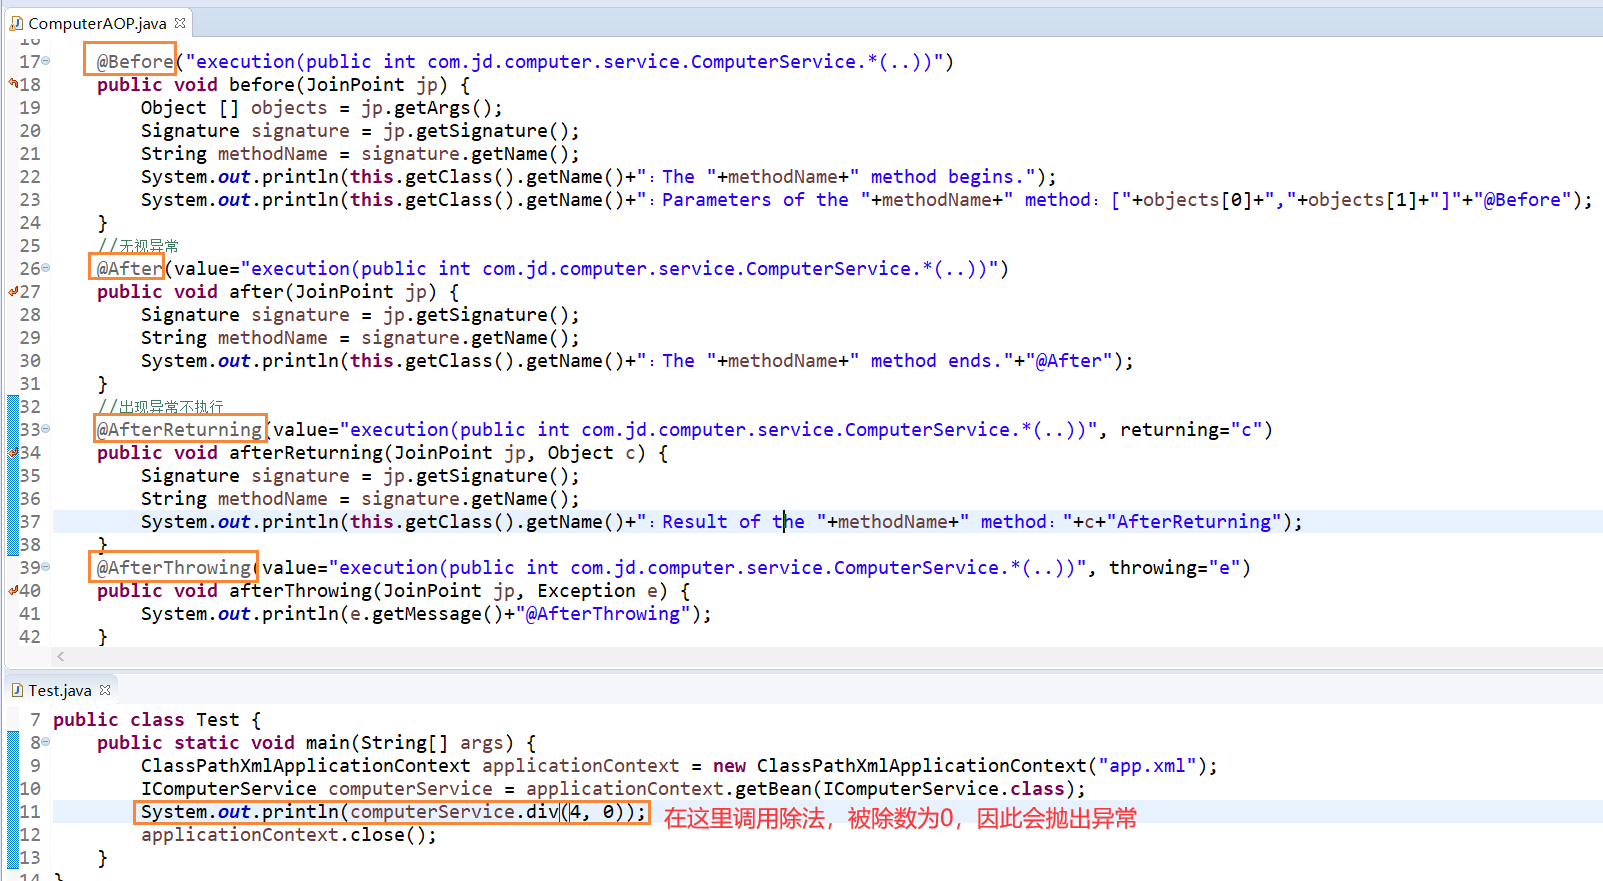Click the advice marker icon at line 34
1603x881 pixels.
pos(13,452)
